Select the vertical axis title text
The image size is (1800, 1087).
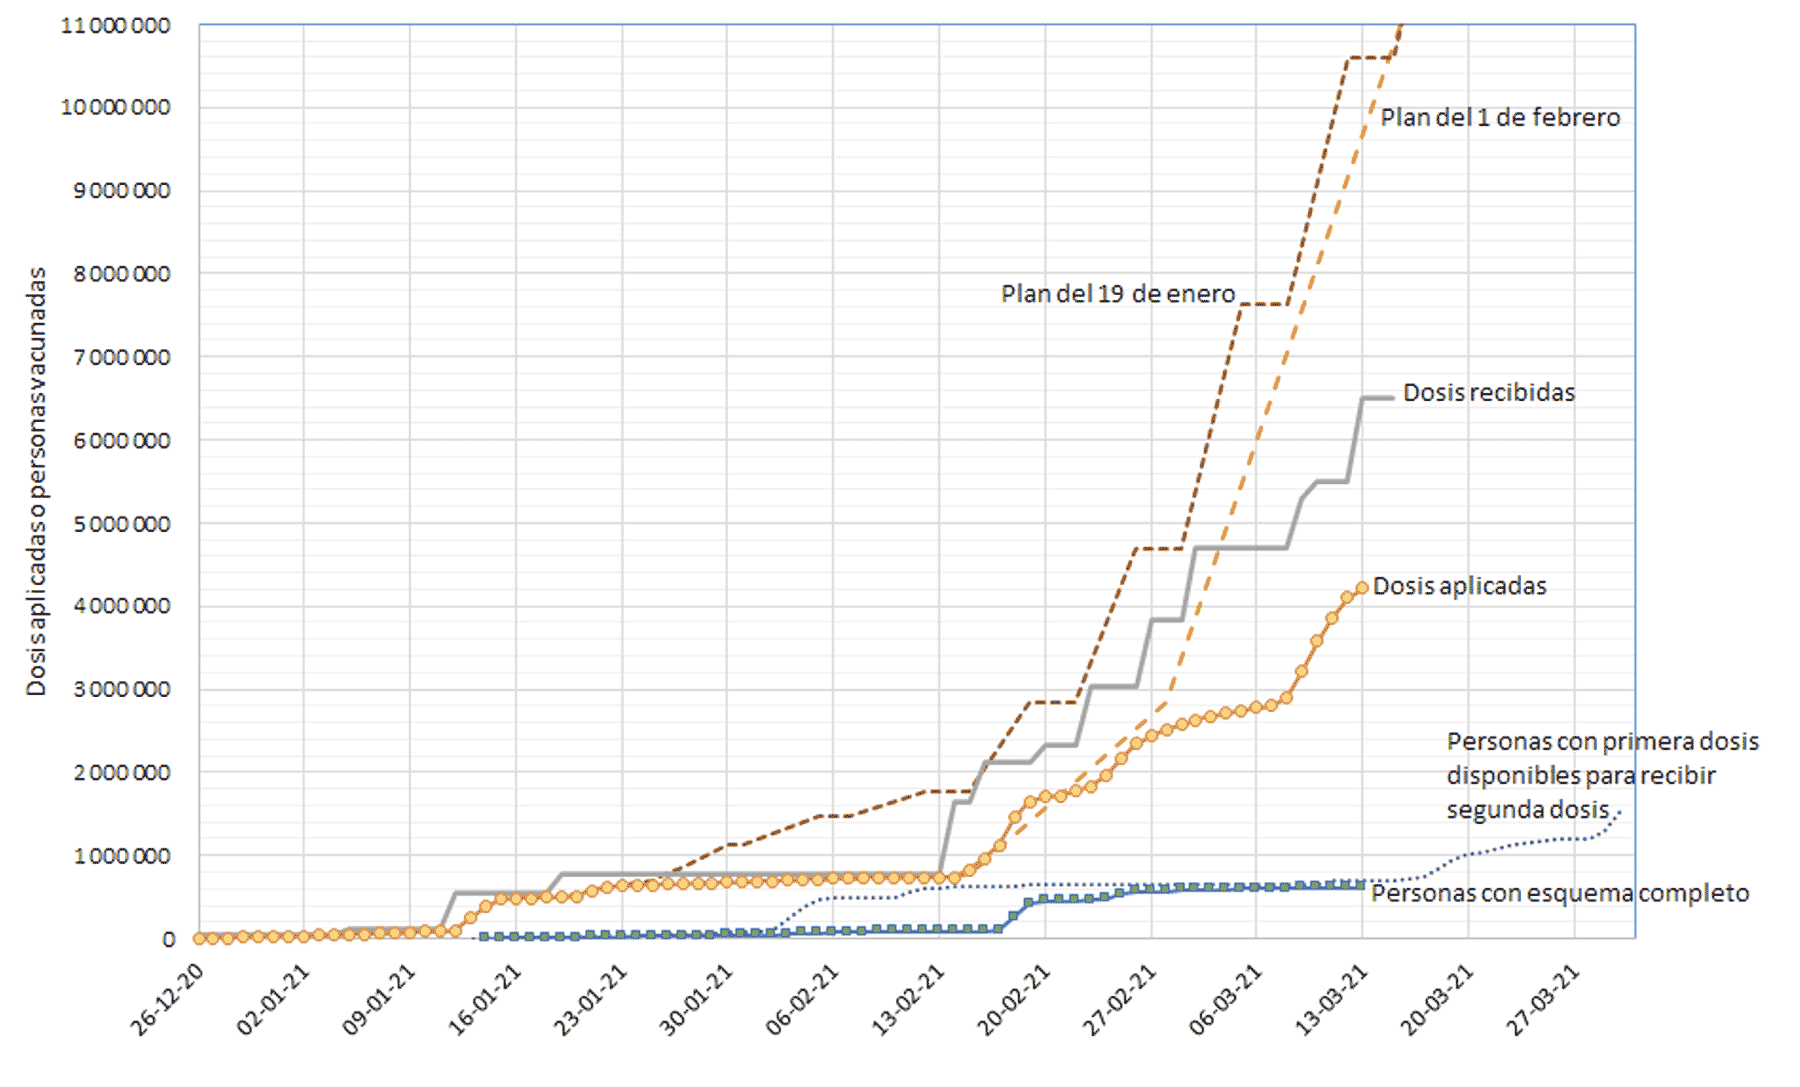37,481
